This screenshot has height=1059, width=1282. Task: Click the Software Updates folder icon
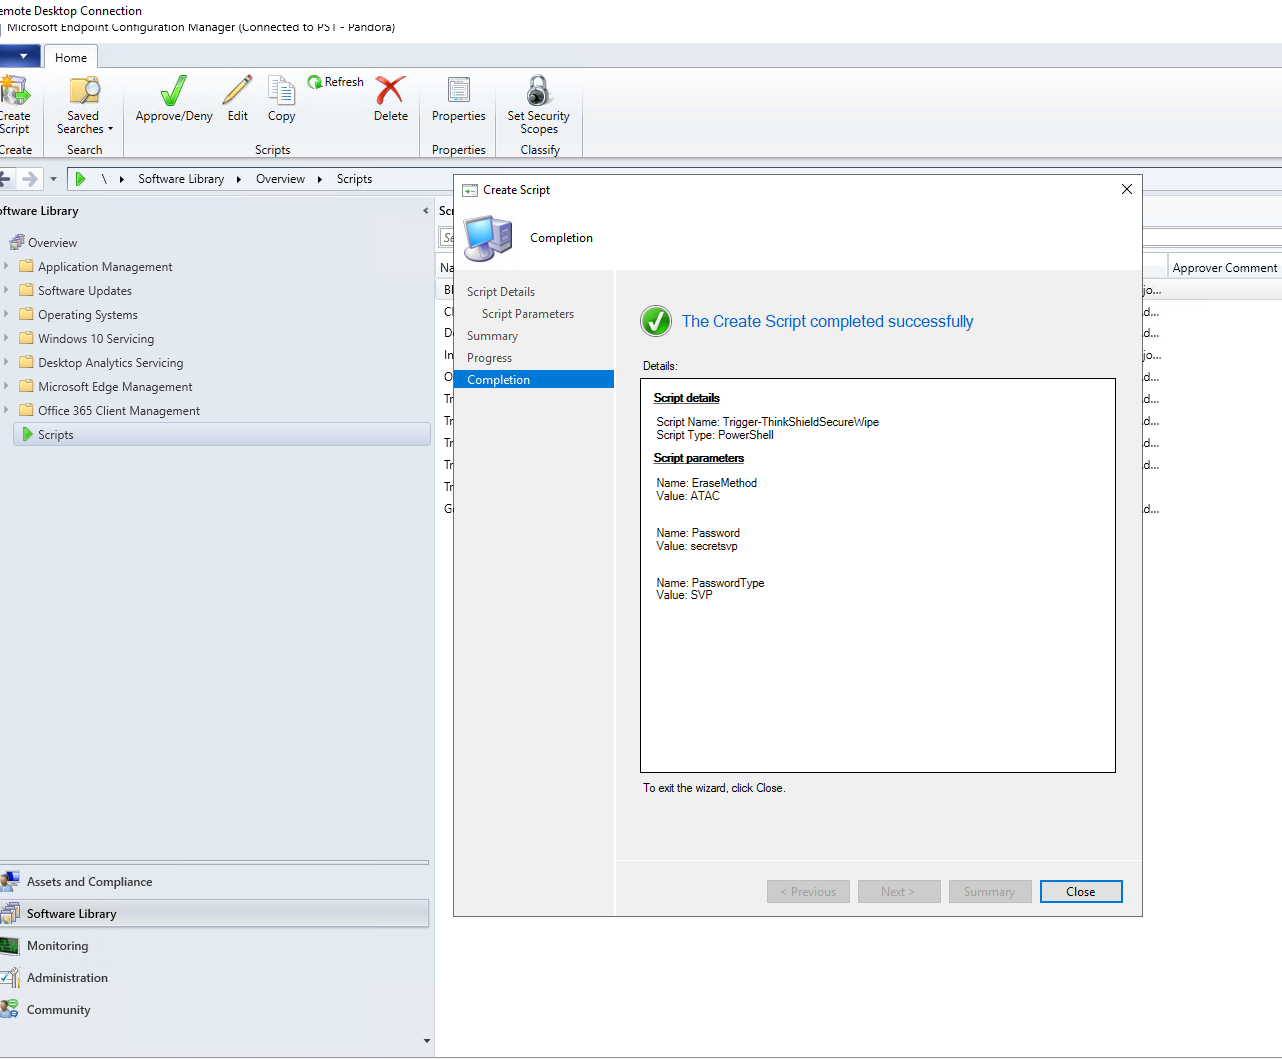pos(27,290)
